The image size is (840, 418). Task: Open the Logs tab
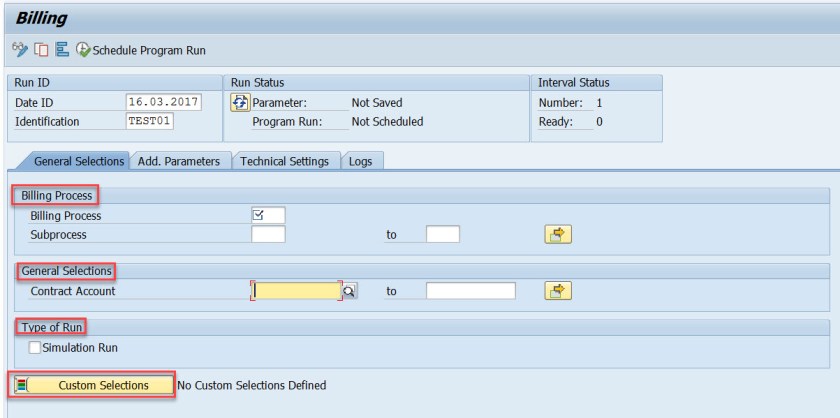[361, 161]
